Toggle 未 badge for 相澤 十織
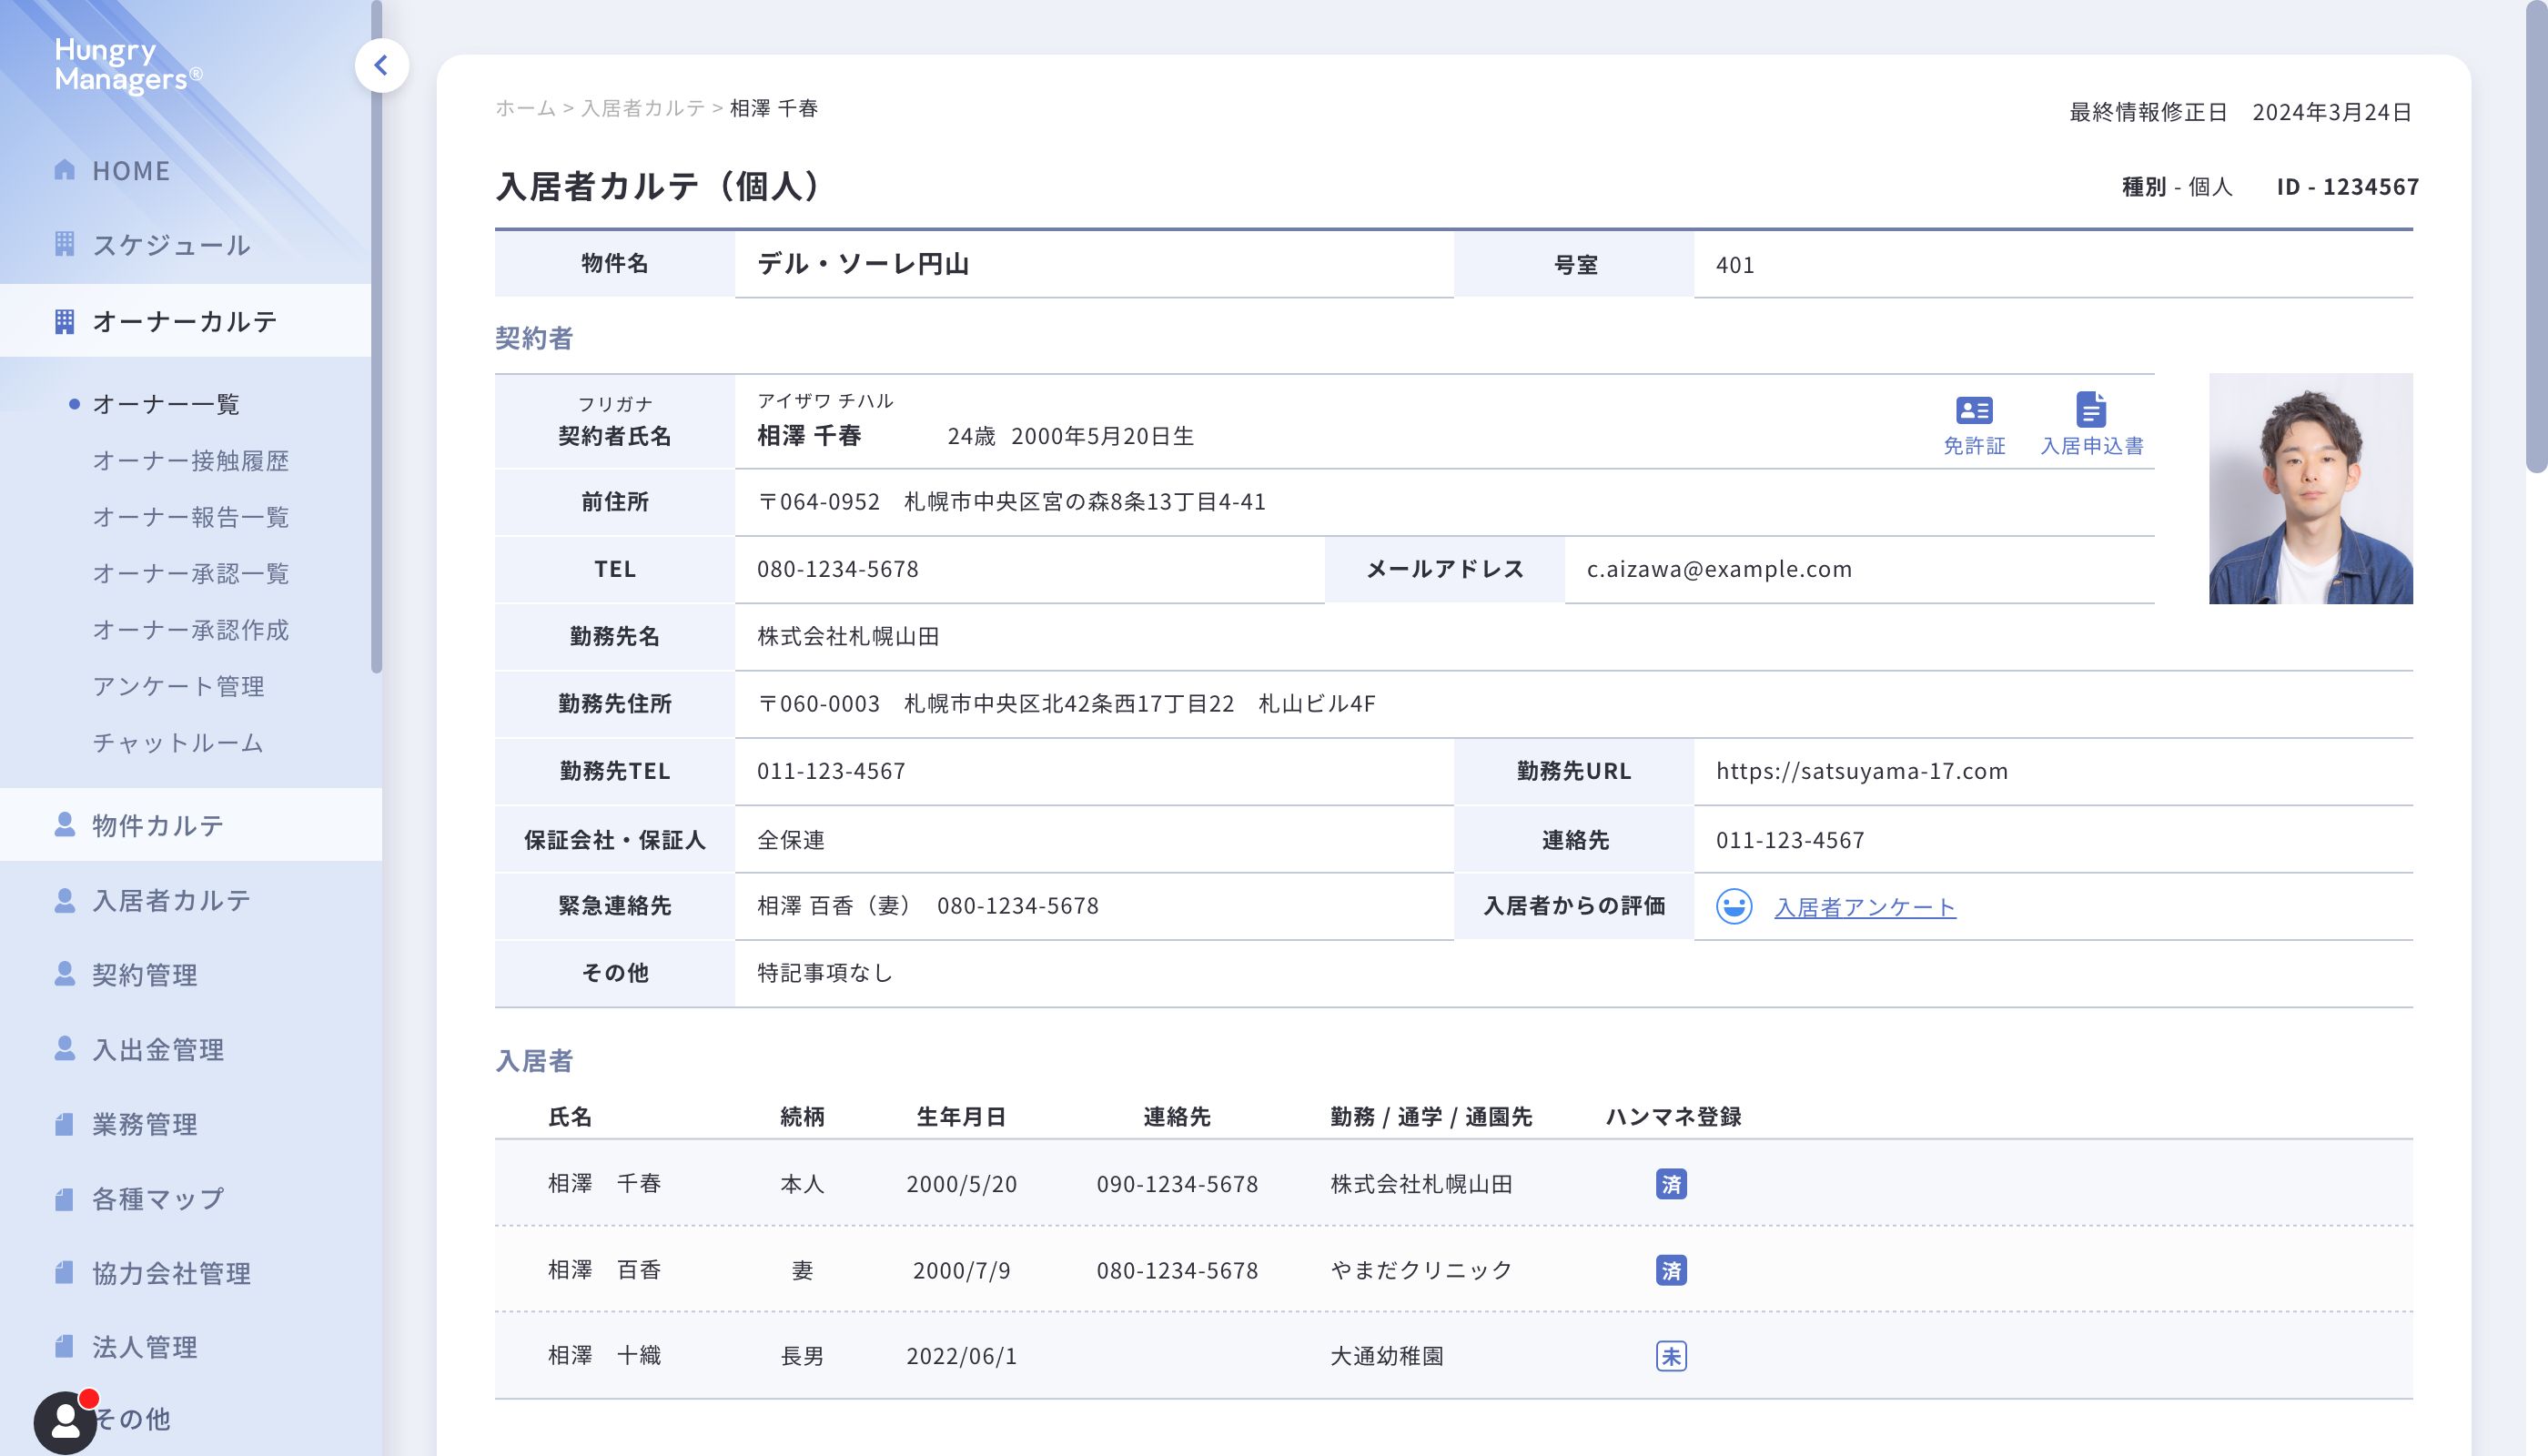Image resolution: width=2548 pixels, height=1456 pixels. [x=1671, y=1356]
